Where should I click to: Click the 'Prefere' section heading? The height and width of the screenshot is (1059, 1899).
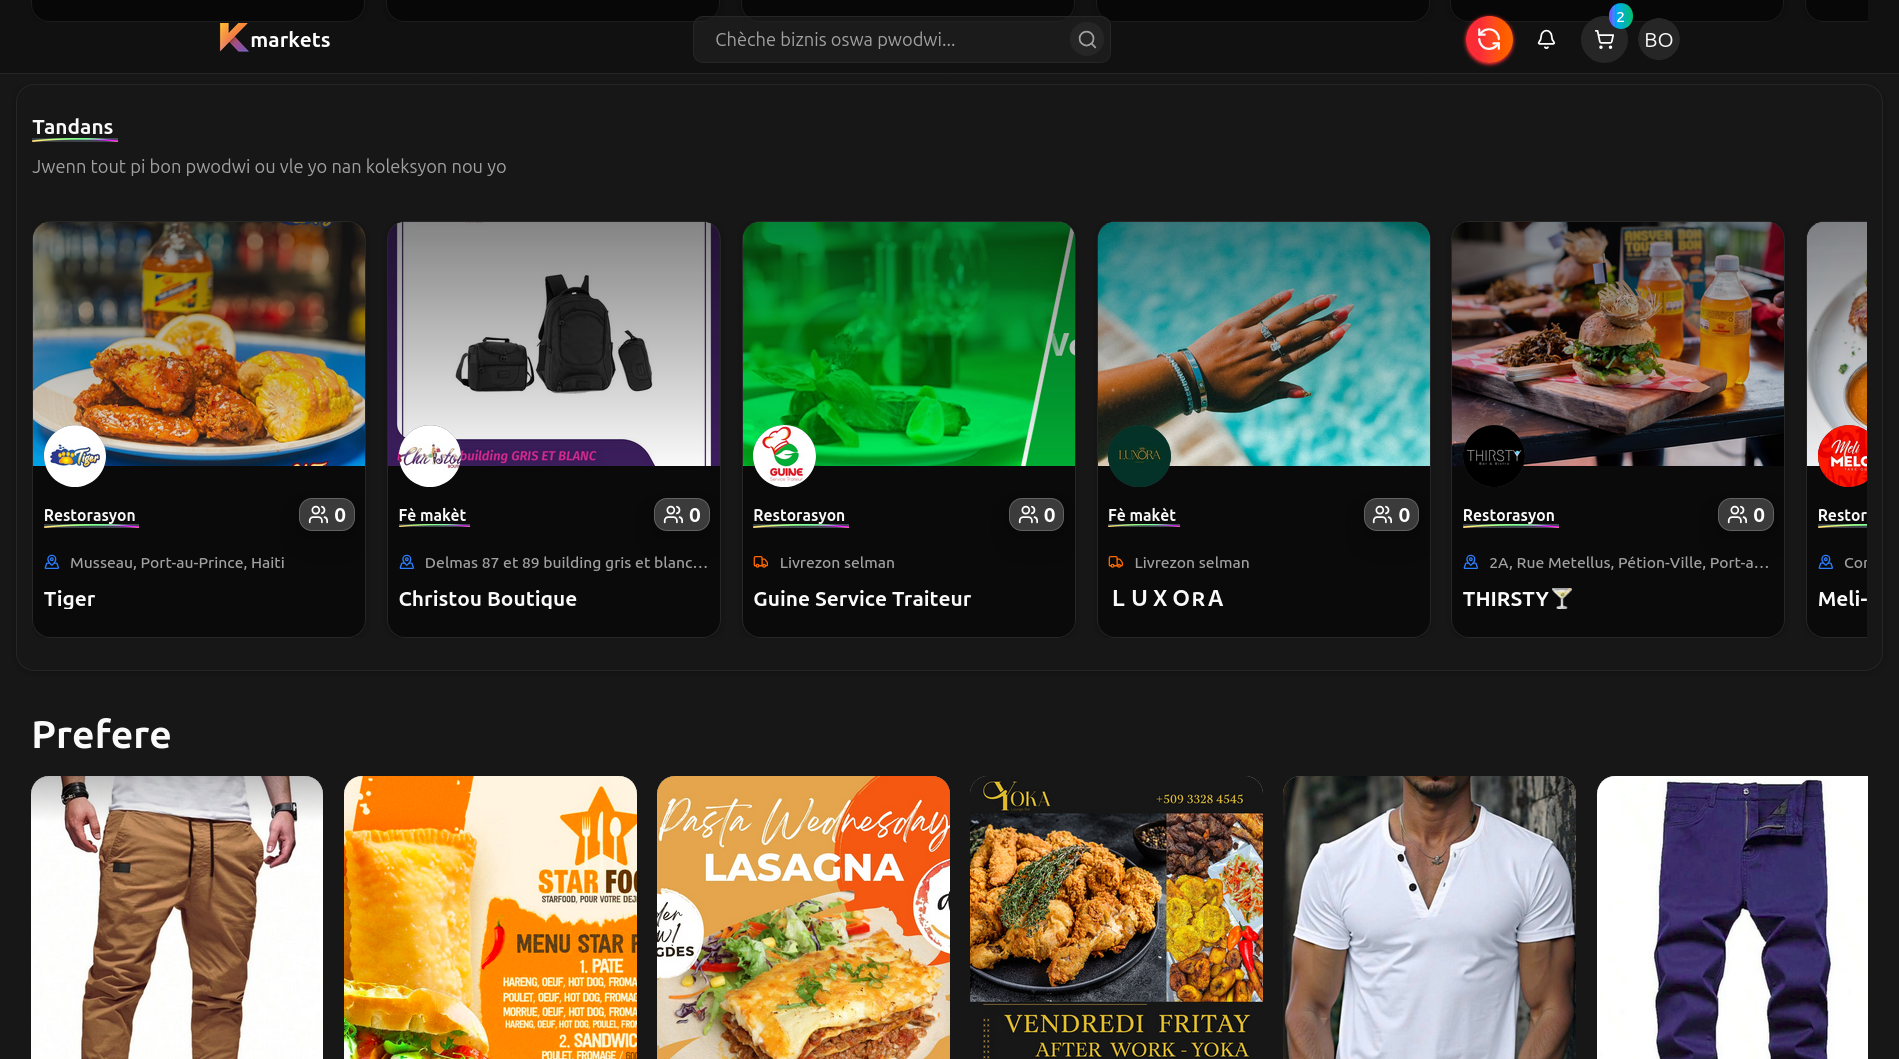(101, 735)
